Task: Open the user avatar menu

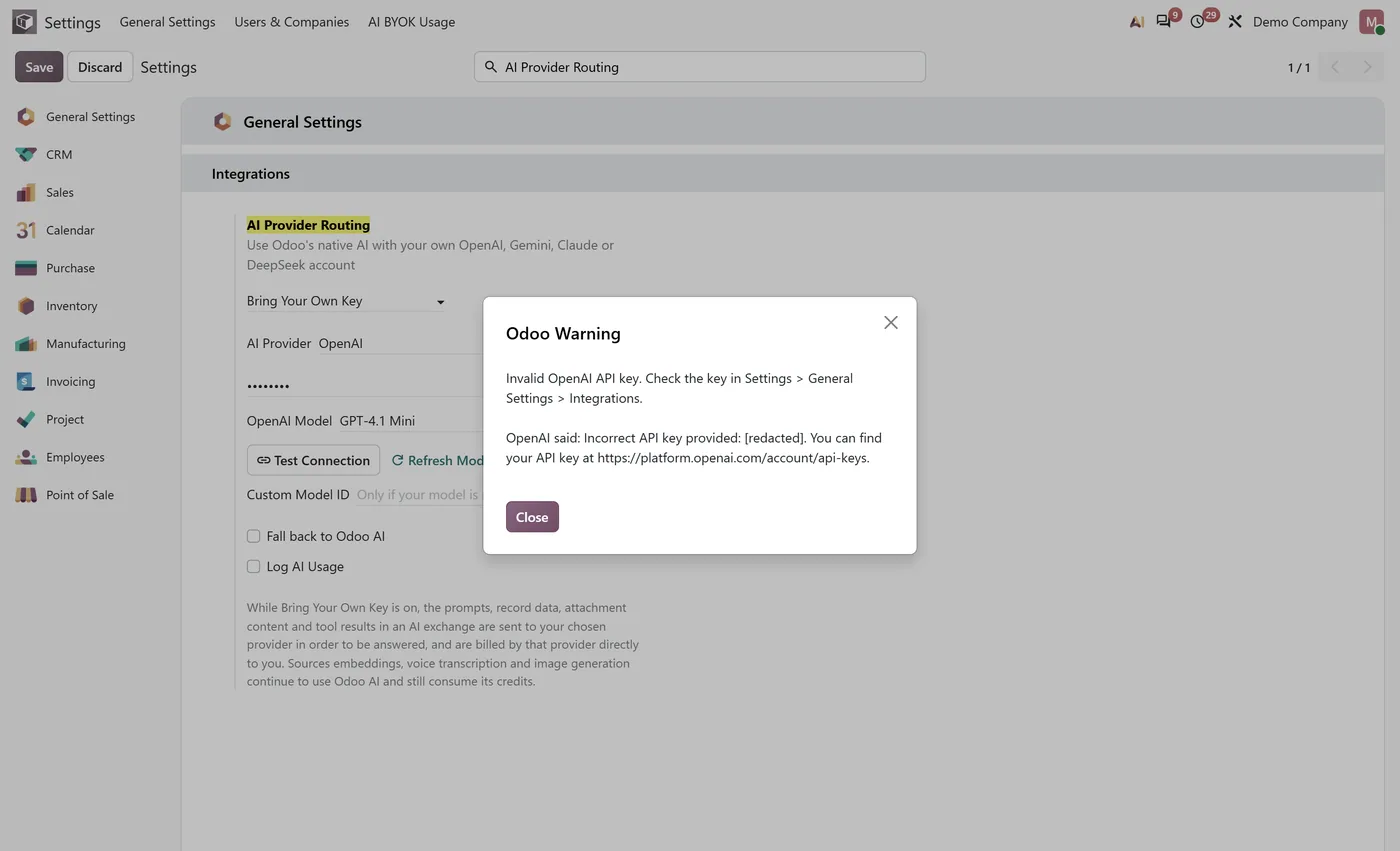Action: [1371, 21]
